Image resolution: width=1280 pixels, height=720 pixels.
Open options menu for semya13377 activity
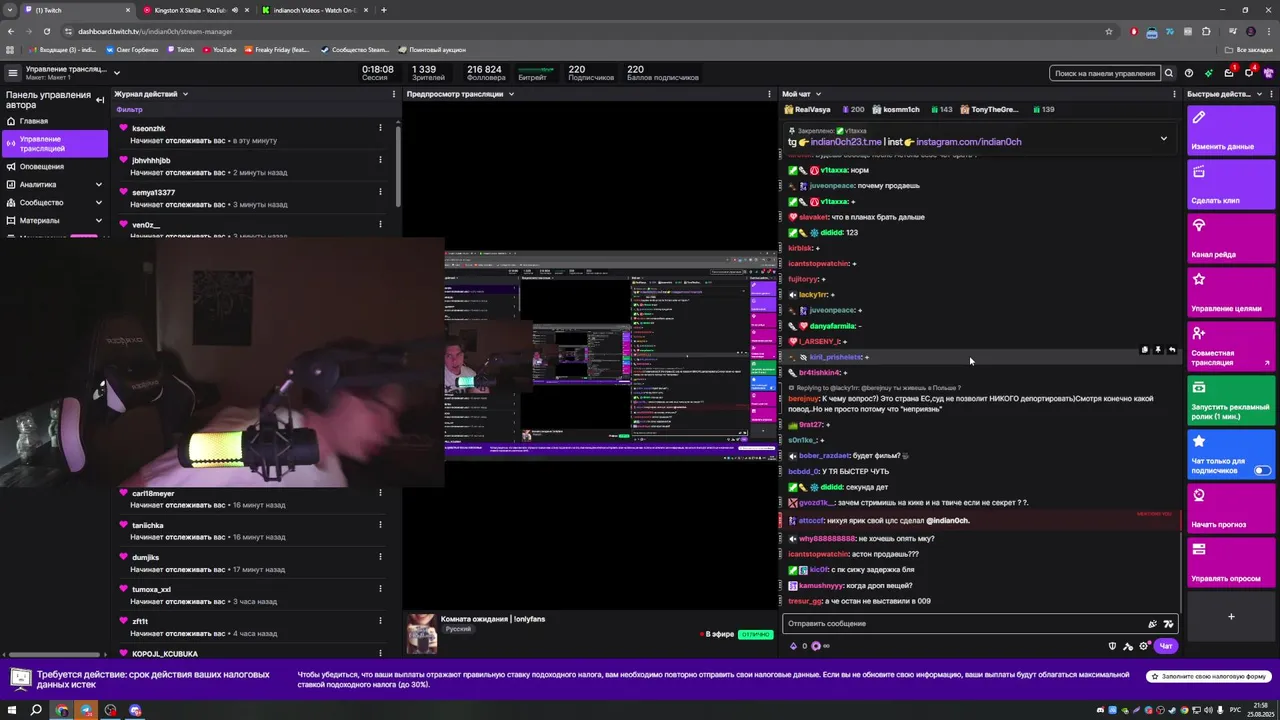(x=380, y=192)
